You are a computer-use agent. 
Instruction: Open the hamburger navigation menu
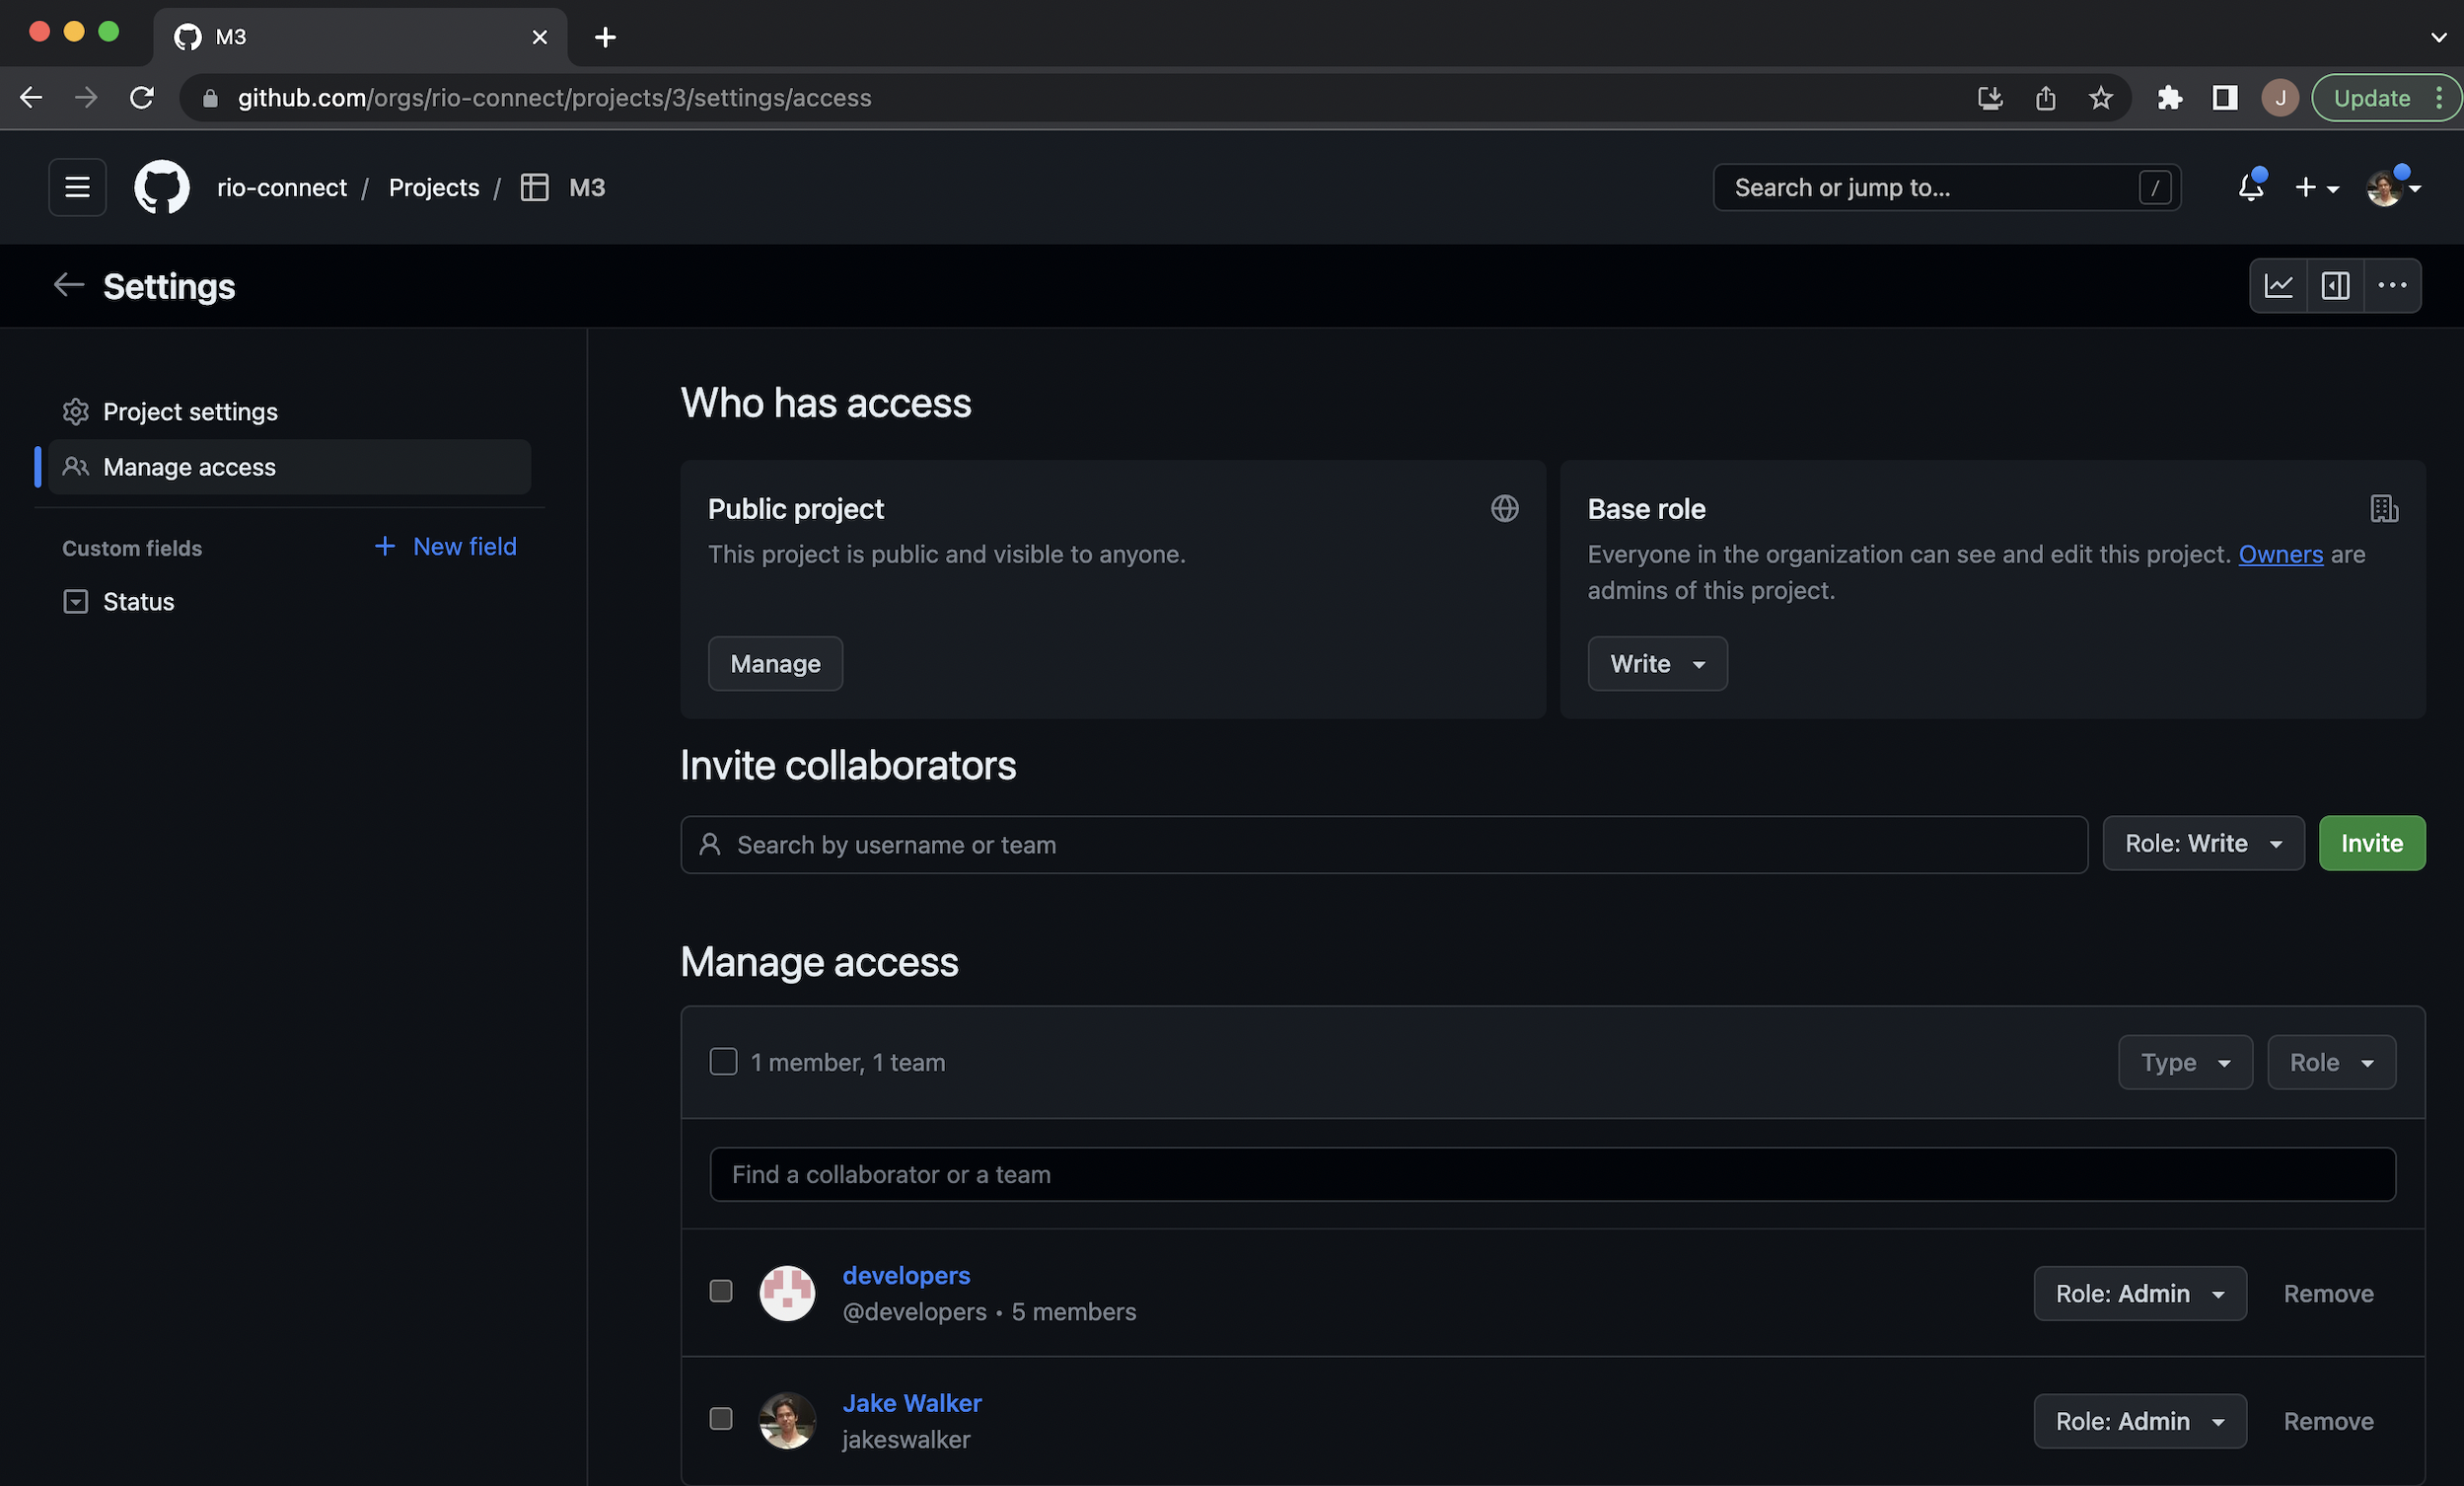point(77,187)
